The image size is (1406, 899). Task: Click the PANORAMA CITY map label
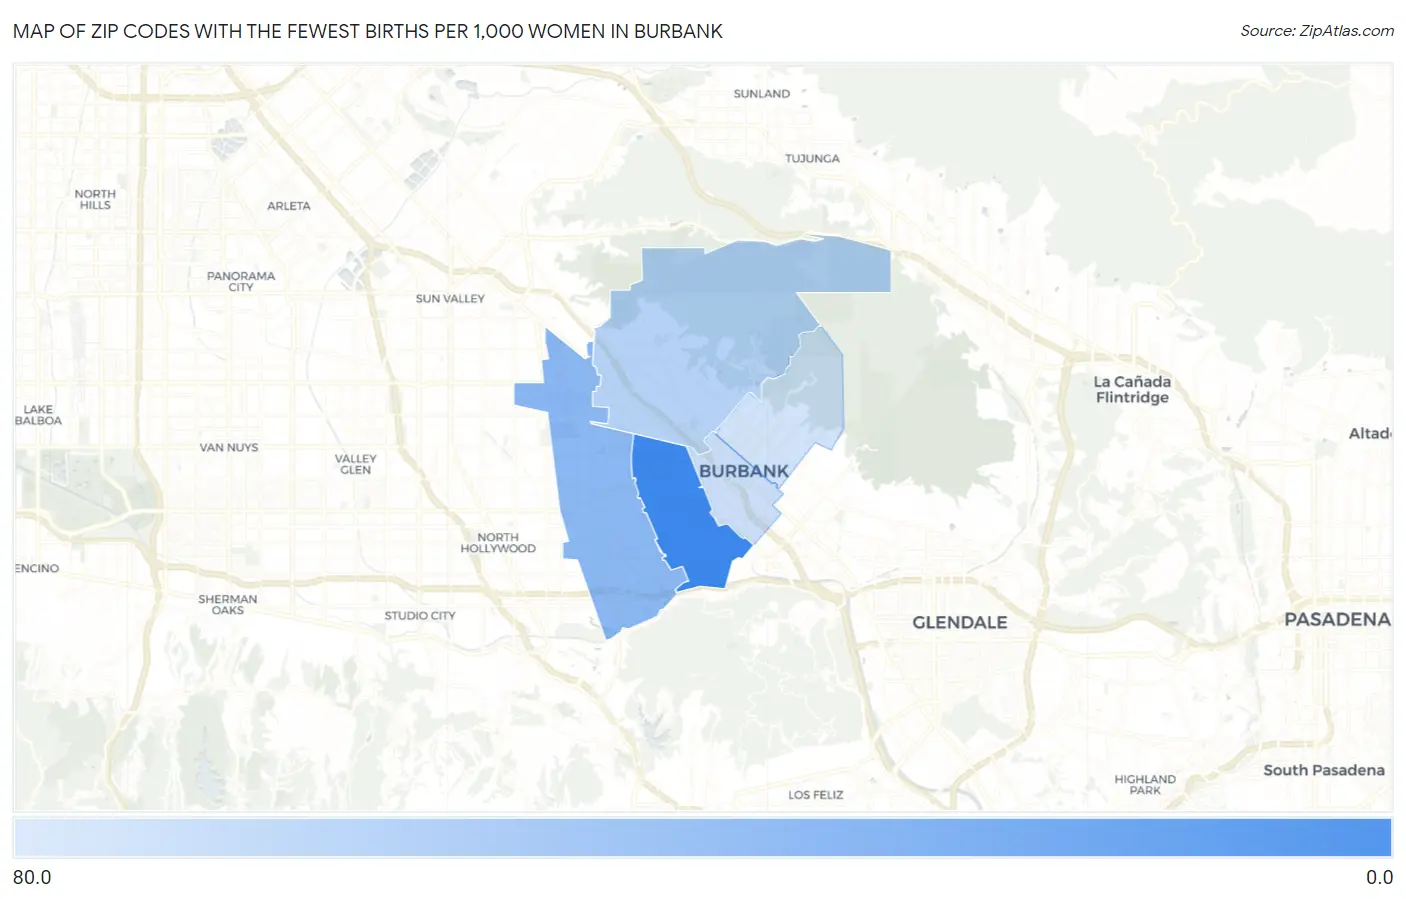coord(241,281)
